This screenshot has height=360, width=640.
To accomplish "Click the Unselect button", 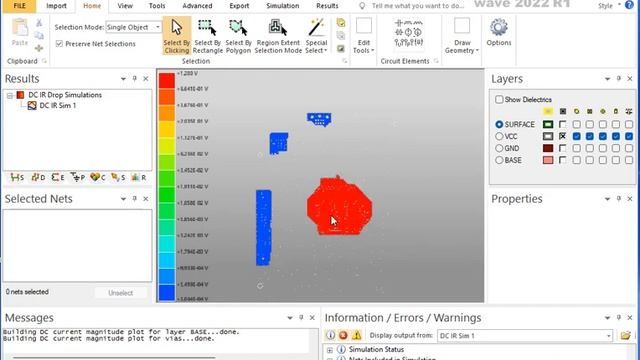I will click(x=120, y=293).
